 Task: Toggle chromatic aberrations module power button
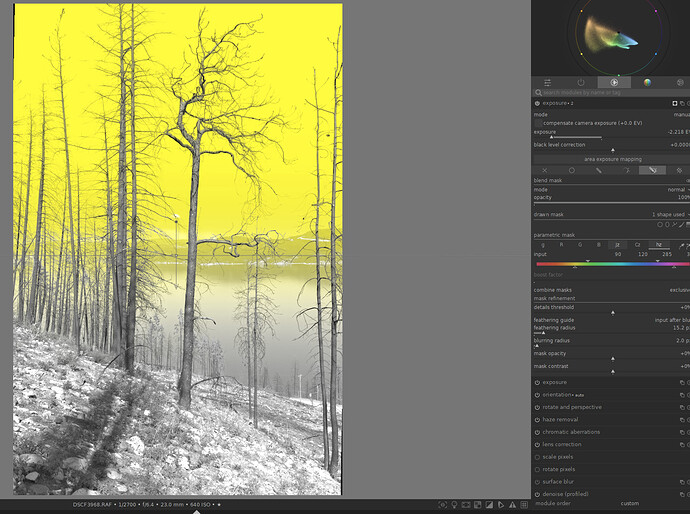click(x=537, y=432)
